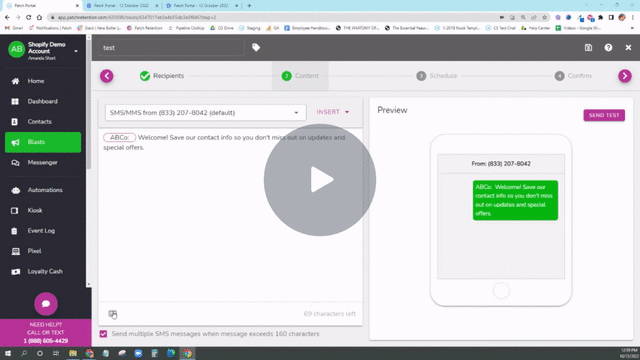The width and height of the screenshot is (640, 360).
Task: Open the INSERT dropdown menu
Action: [333, 112]
